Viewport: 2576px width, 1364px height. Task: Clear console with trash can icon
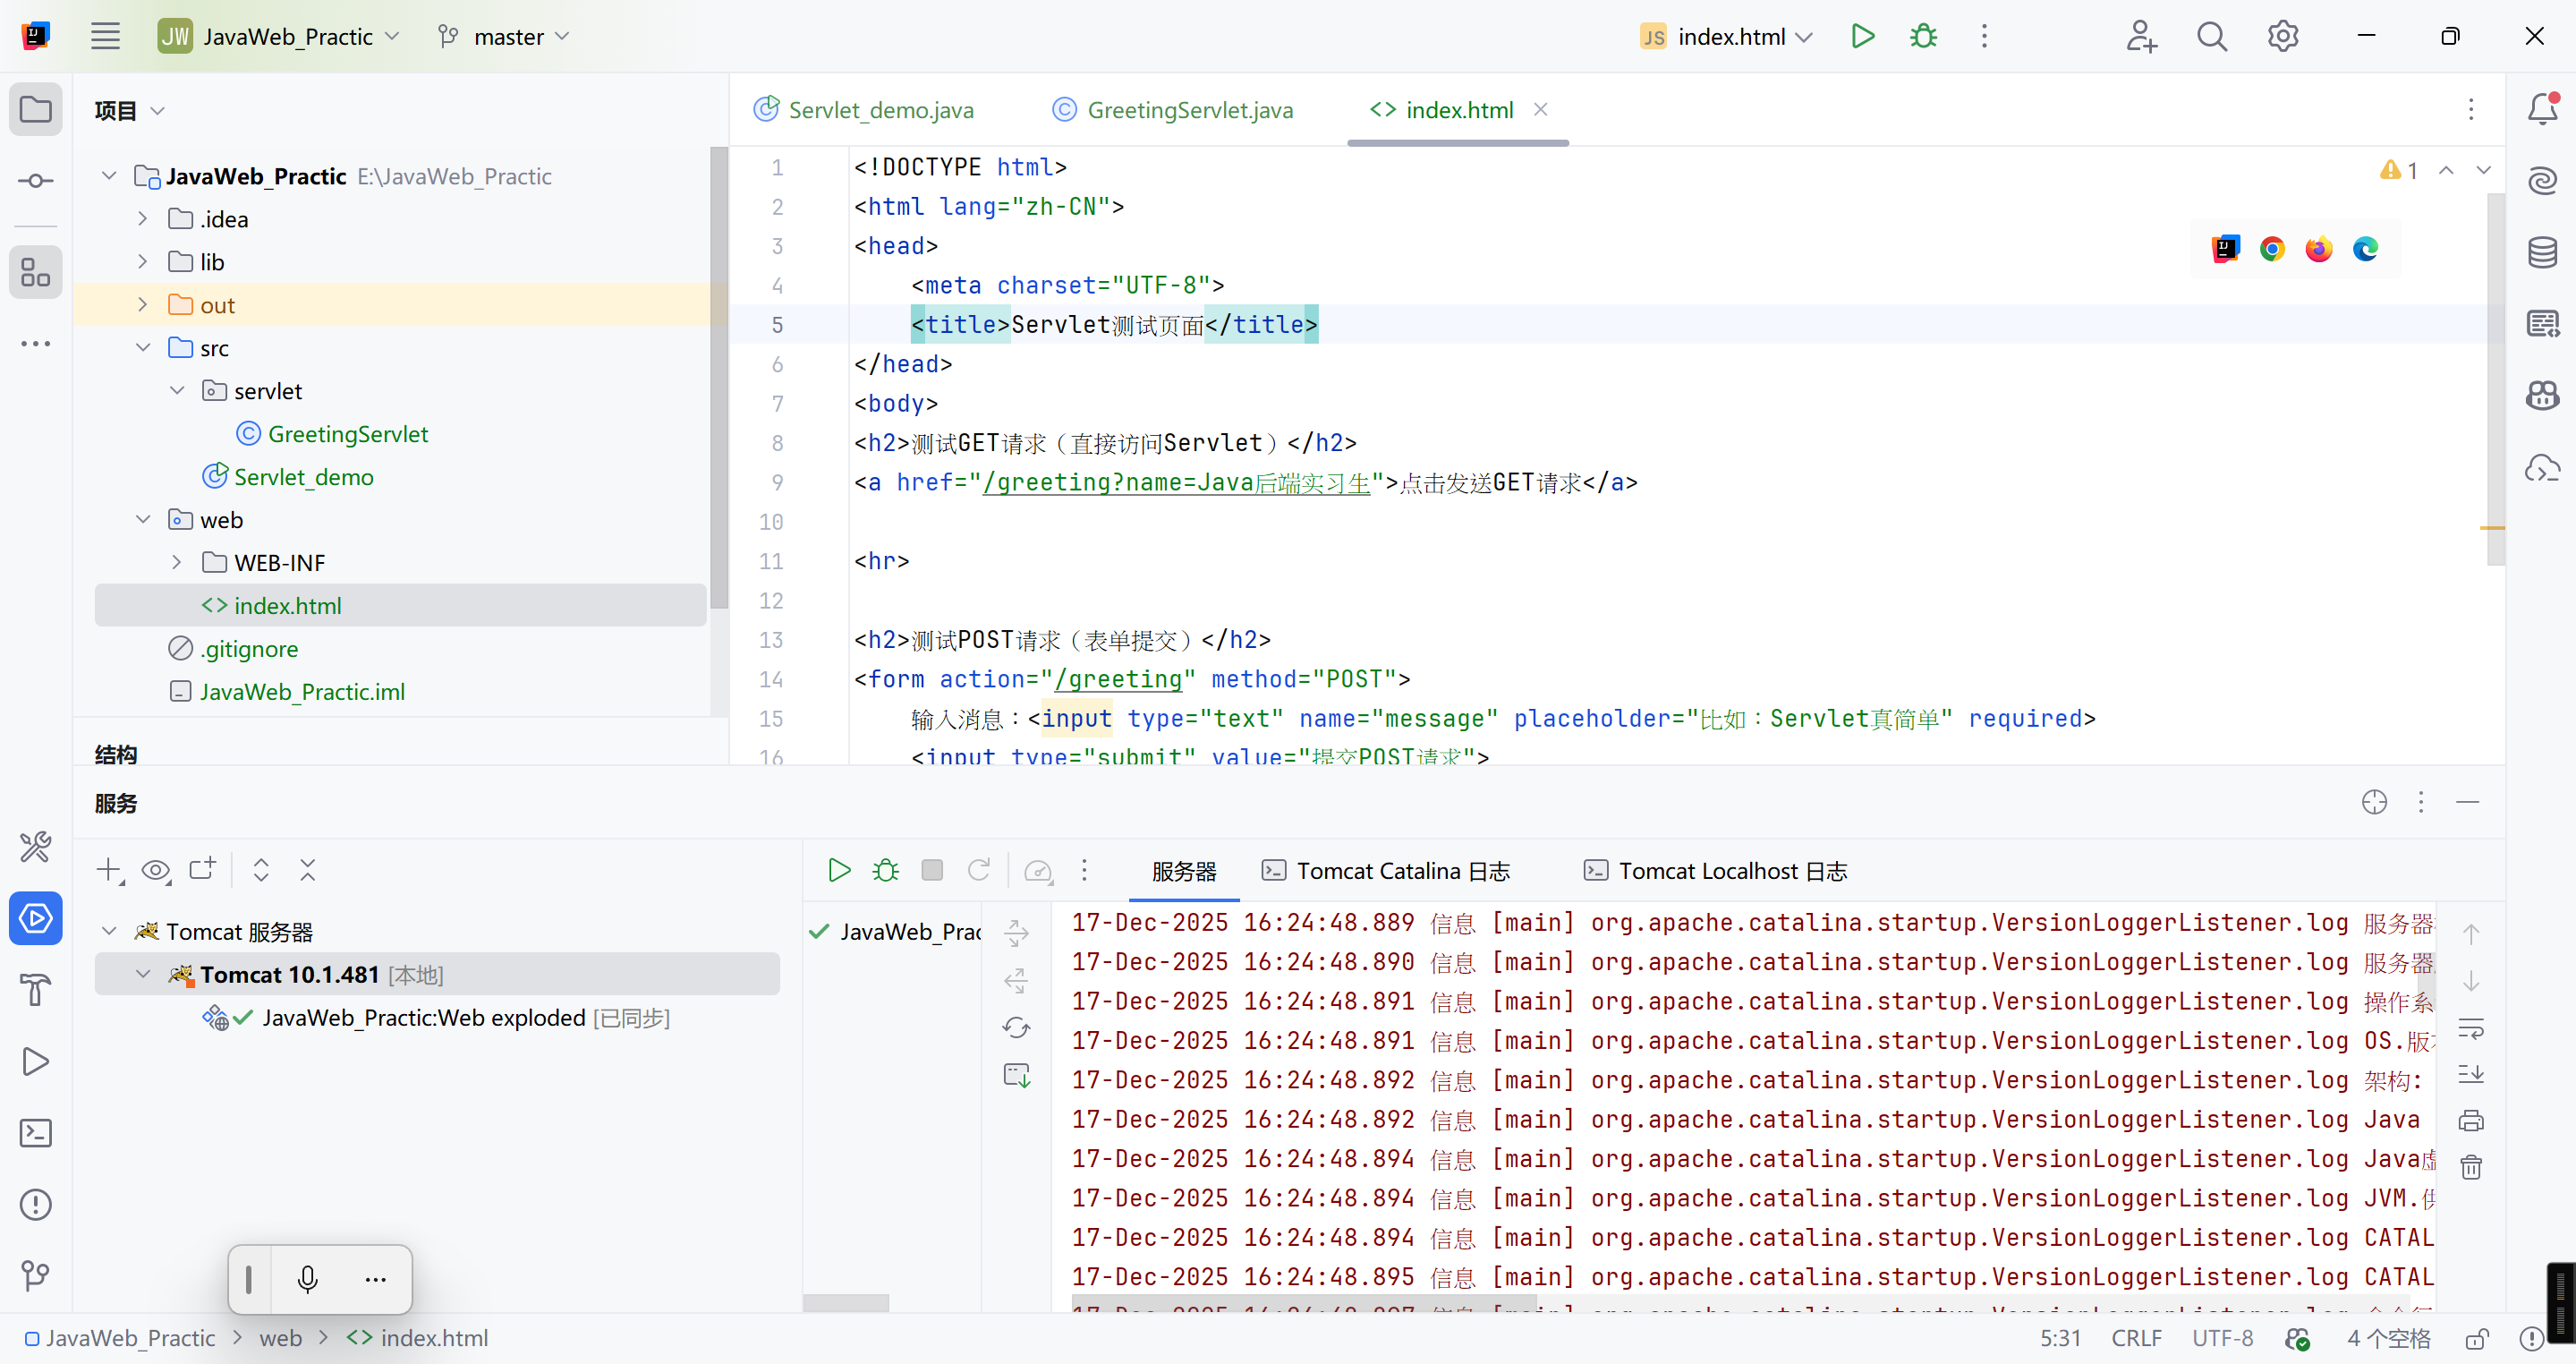click(x=2471, y=1167)
